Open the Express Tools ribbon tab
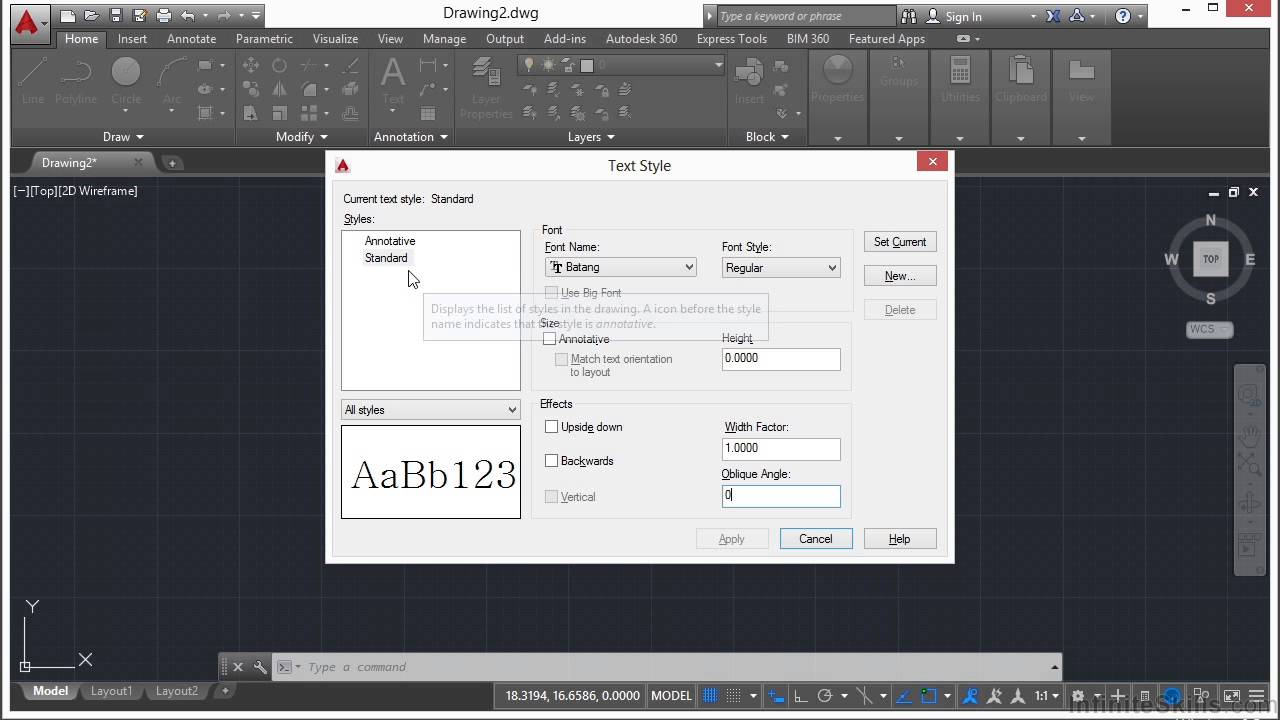This screenshot has width=1280, height=720. tap(731, 39)
